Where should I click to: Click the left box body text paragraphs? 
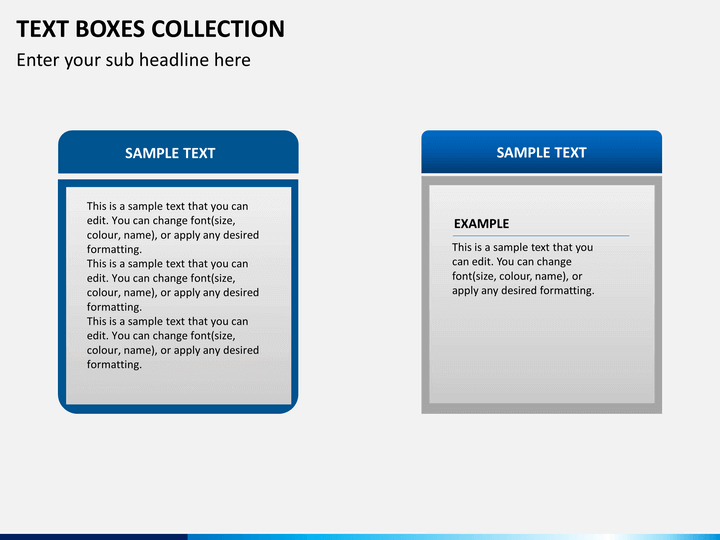click(x=173, y=285)
